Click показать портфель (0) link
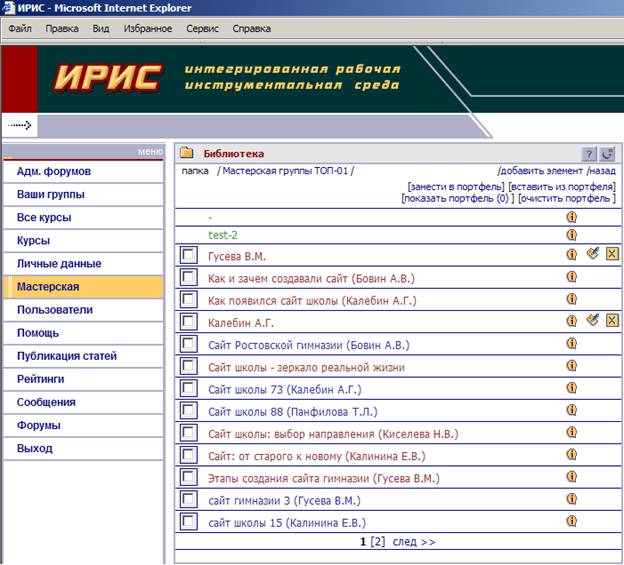 click(458, 198)
